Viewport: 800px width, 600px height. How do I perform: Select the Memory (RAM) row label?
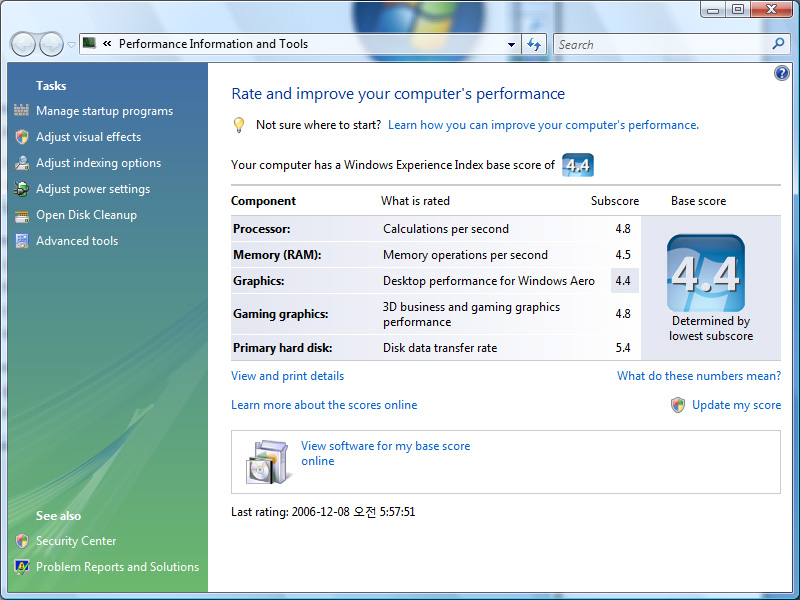coord(277,255)
